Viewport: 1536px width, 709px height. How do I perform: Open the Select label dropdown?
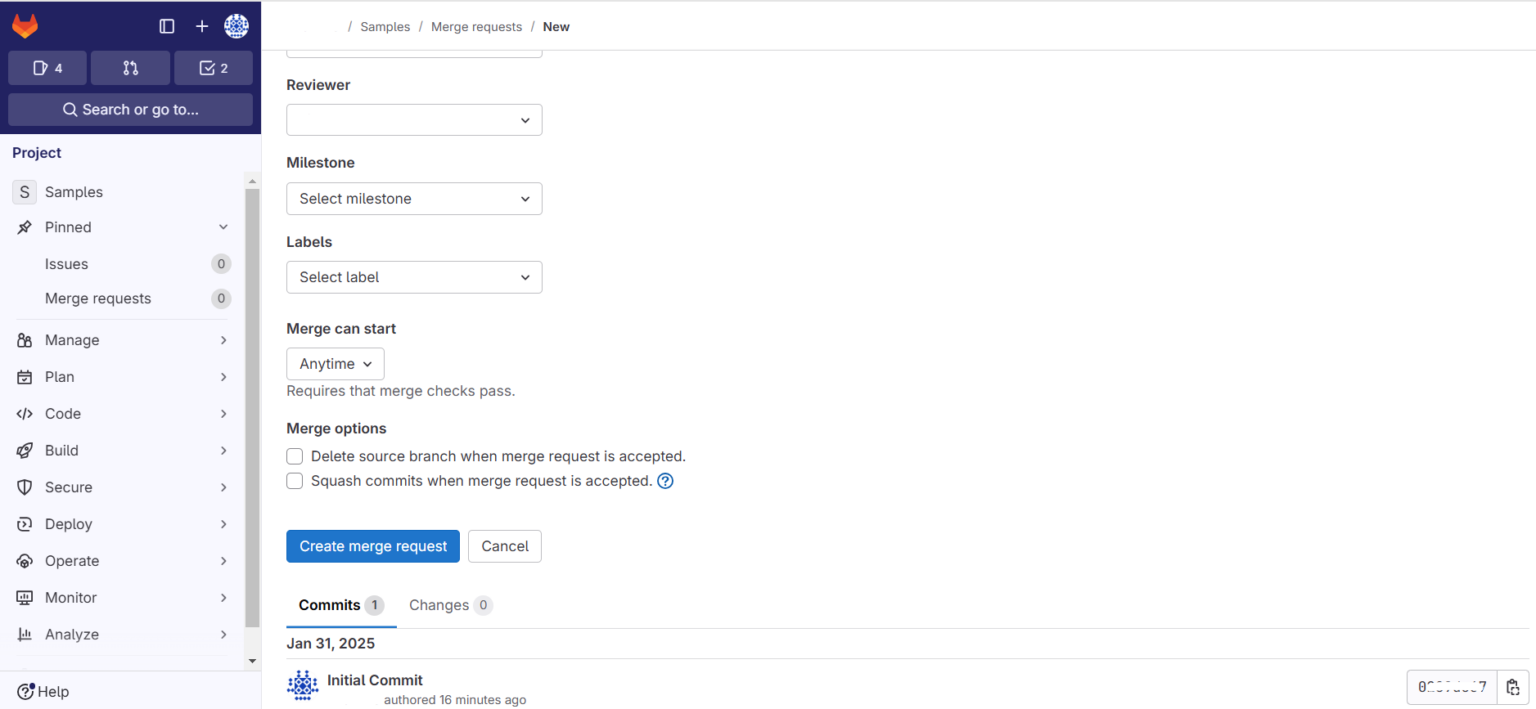(x=413, y=277)
